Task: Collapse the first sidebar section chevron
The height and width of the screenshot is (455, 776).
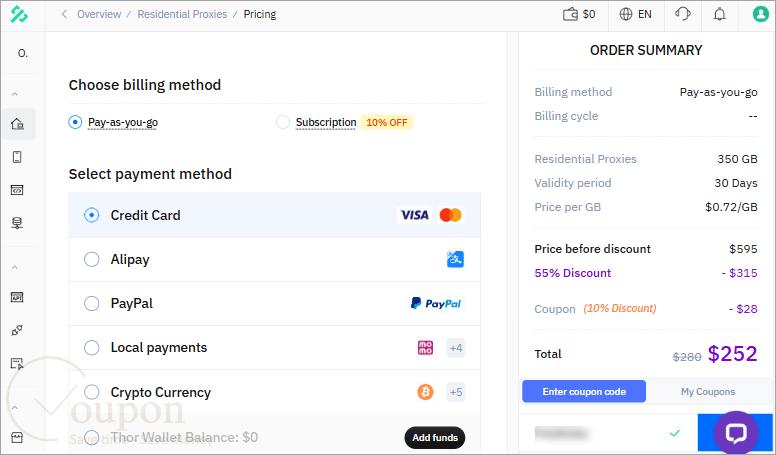Action: pos(15,94)
